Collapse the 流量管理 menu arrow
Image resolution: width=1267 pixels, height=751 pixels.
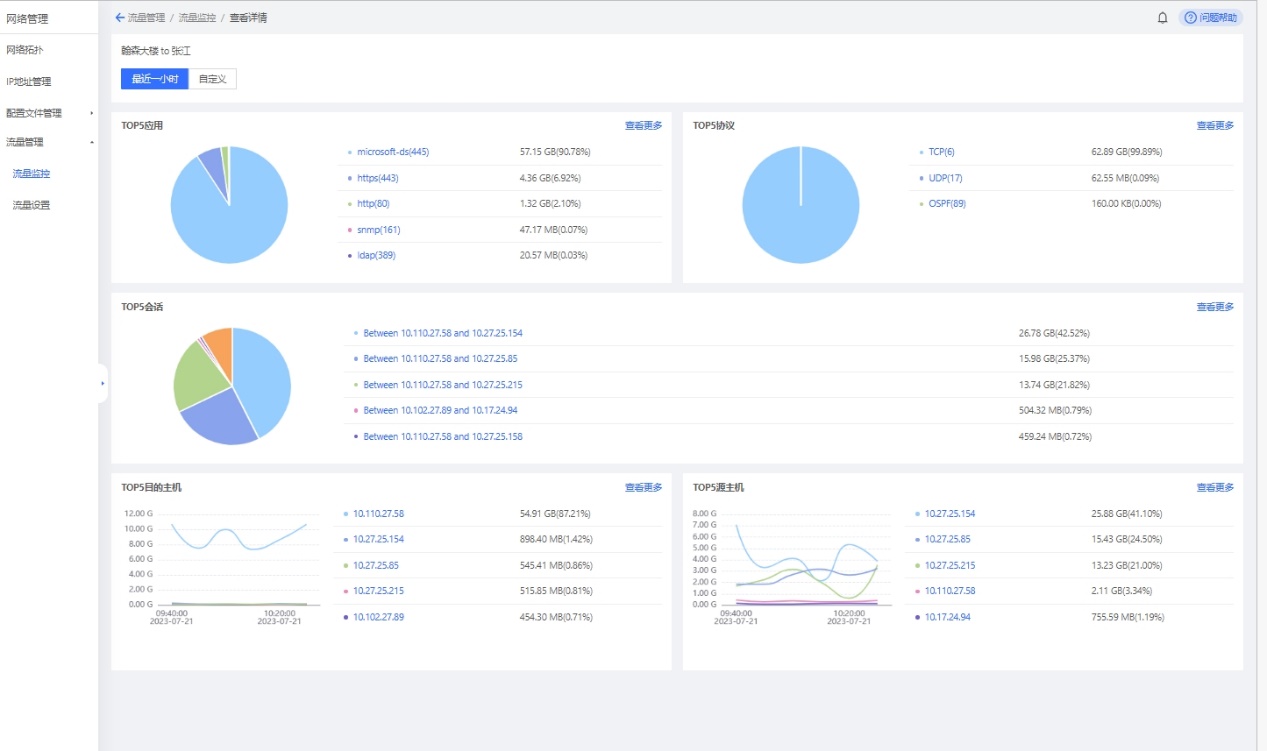click(92, 142)
